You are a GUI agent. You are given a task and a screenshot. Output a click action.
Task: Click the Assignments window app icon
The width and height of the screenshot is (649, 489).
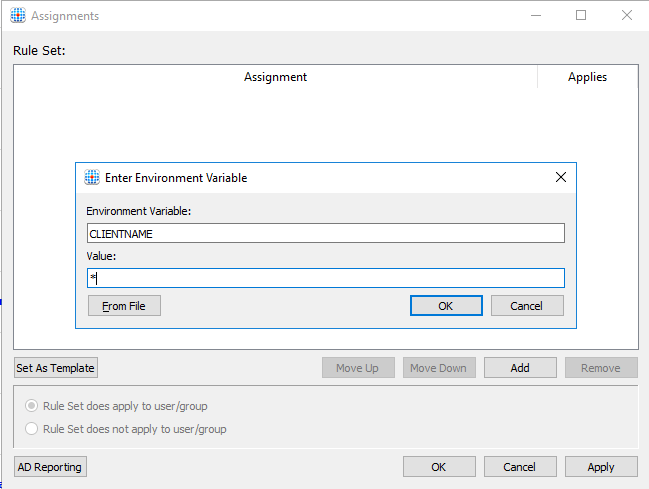pos(18,16)
